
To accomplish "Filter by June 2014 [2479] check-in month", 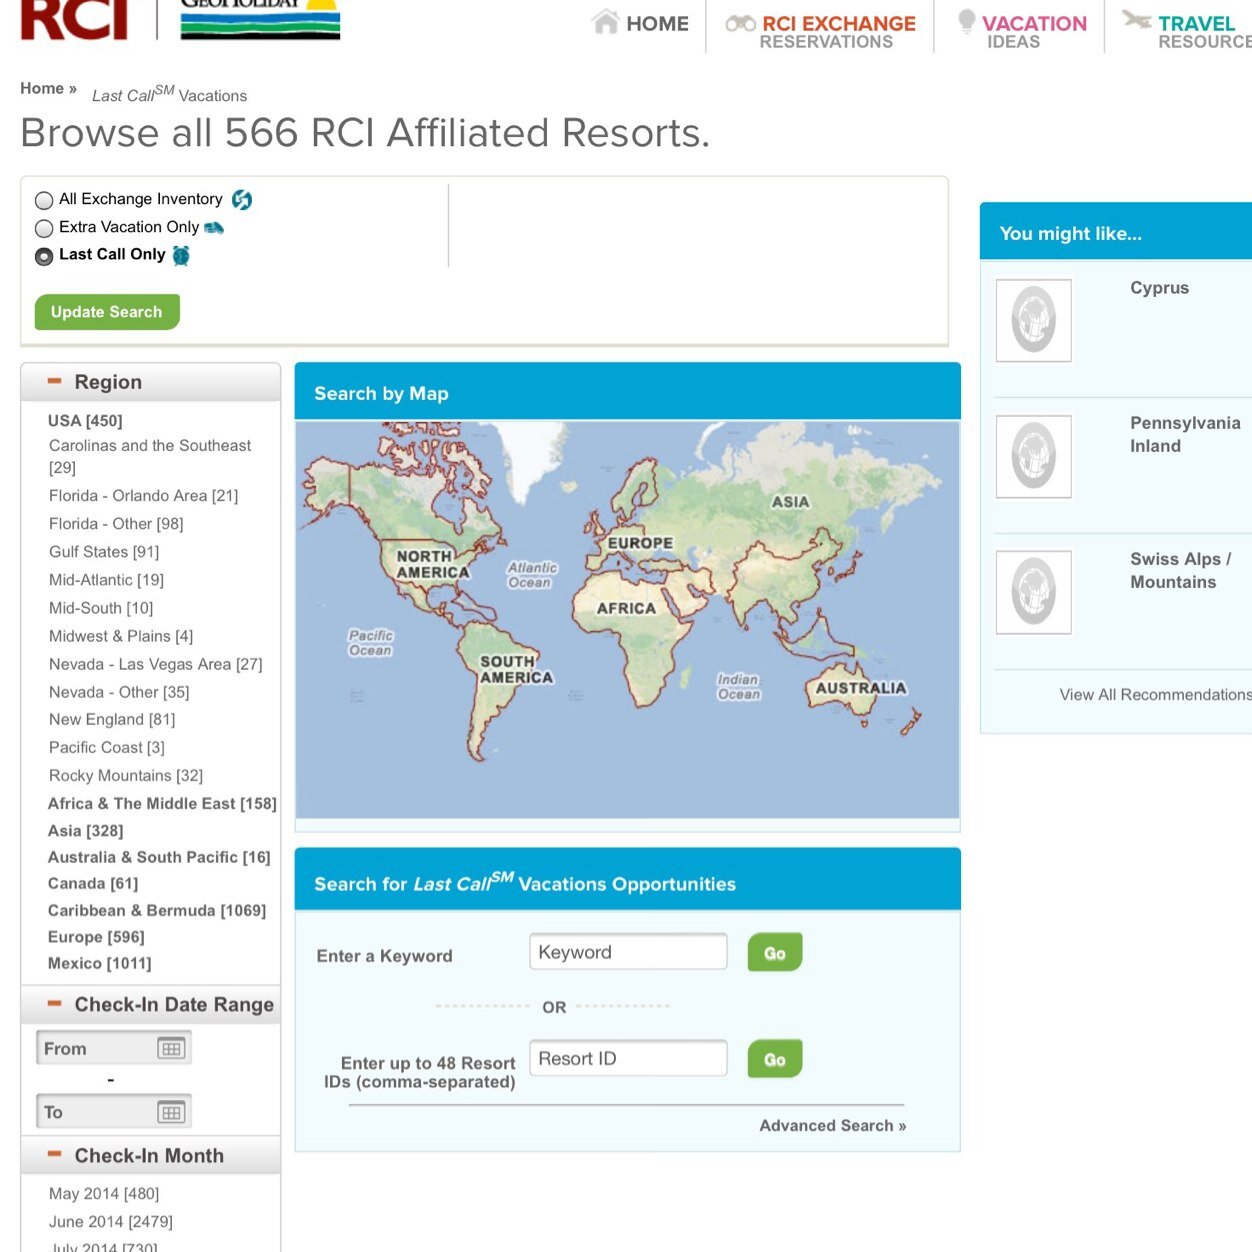I will tap(111, 1222).
